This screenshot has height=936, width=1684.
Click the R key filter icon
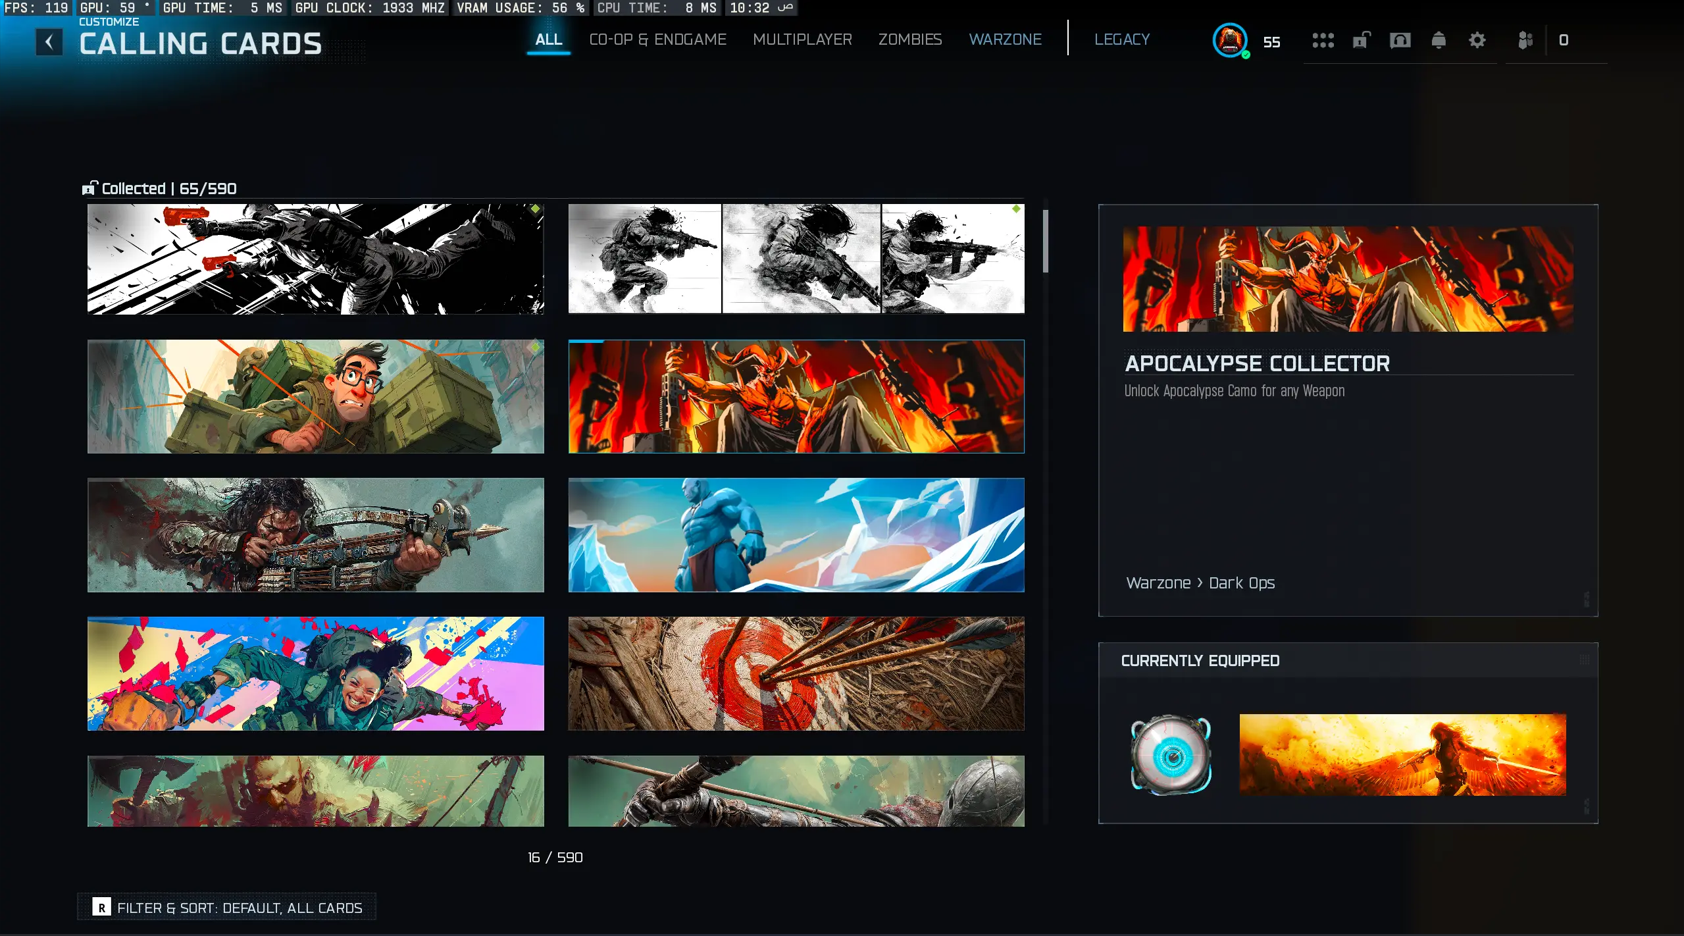coord(101,907)
